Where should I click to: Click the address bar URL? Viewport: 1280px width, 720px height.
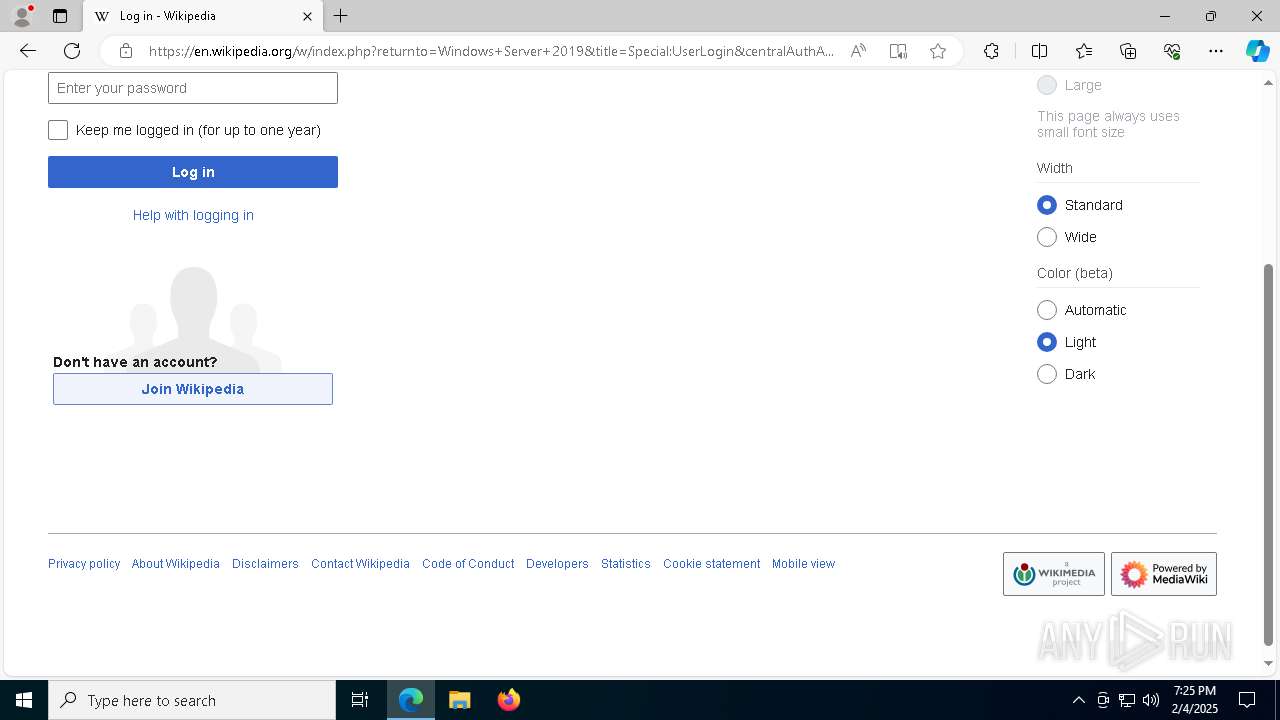coord(490,51)
